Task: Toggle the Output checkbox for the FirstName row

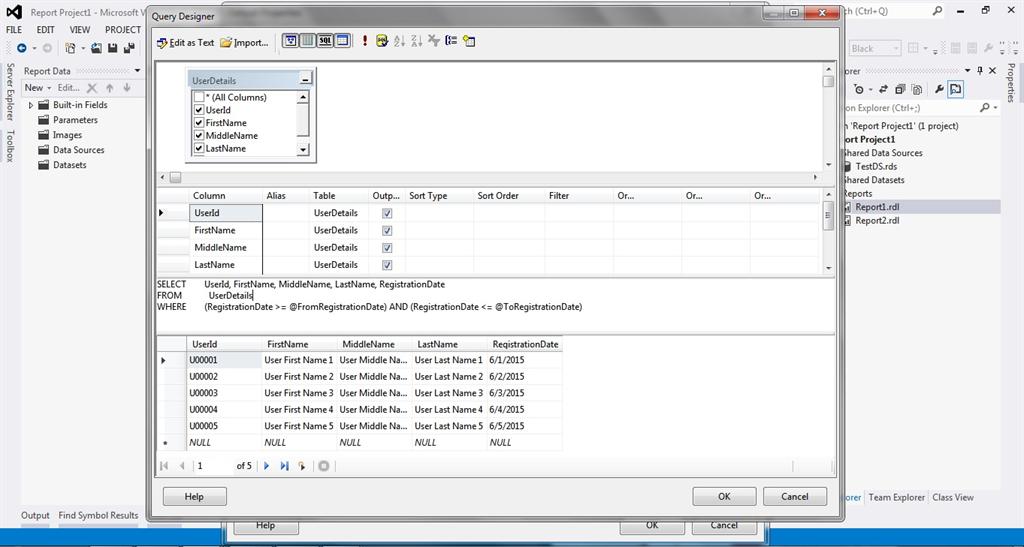Action: click(387, 230)
